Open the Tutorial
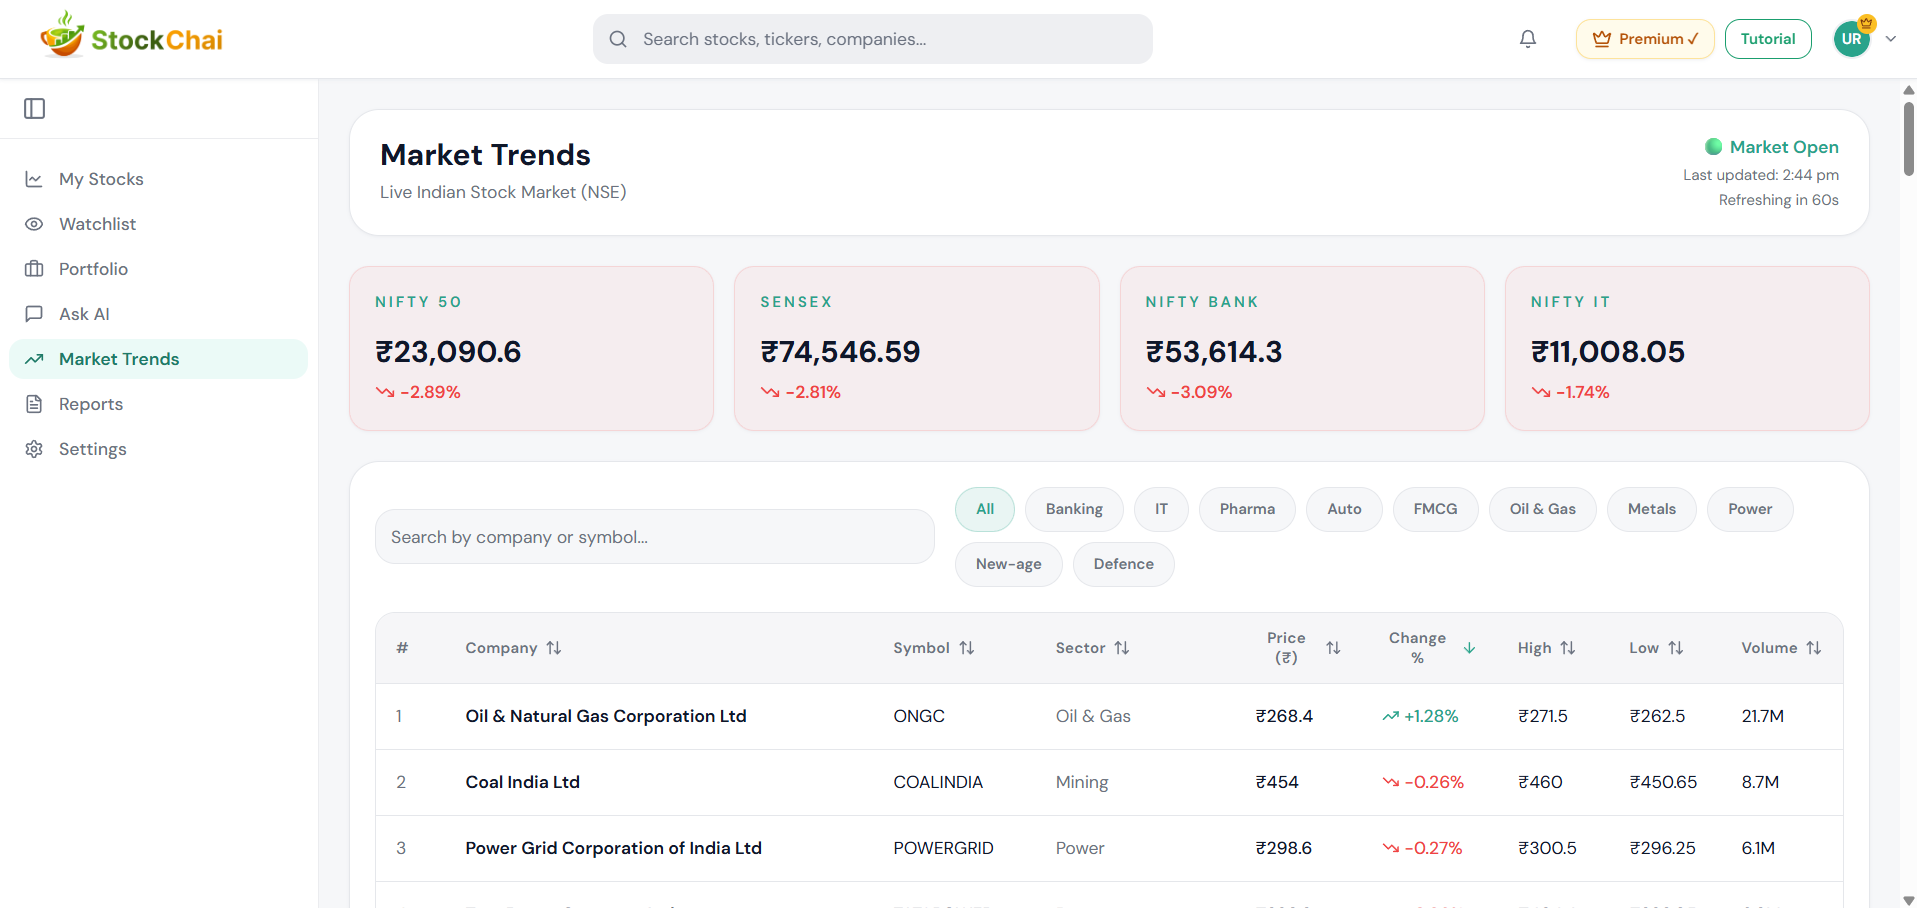 point(1768,39)
